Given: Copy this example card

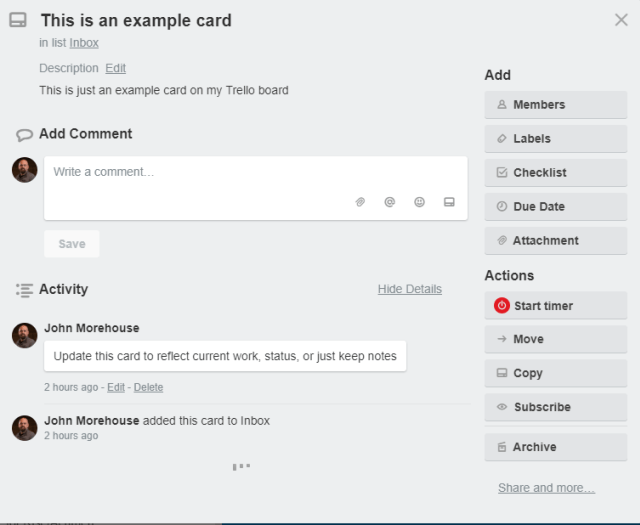Looking at the screenshot, I should tap(555, 373).
